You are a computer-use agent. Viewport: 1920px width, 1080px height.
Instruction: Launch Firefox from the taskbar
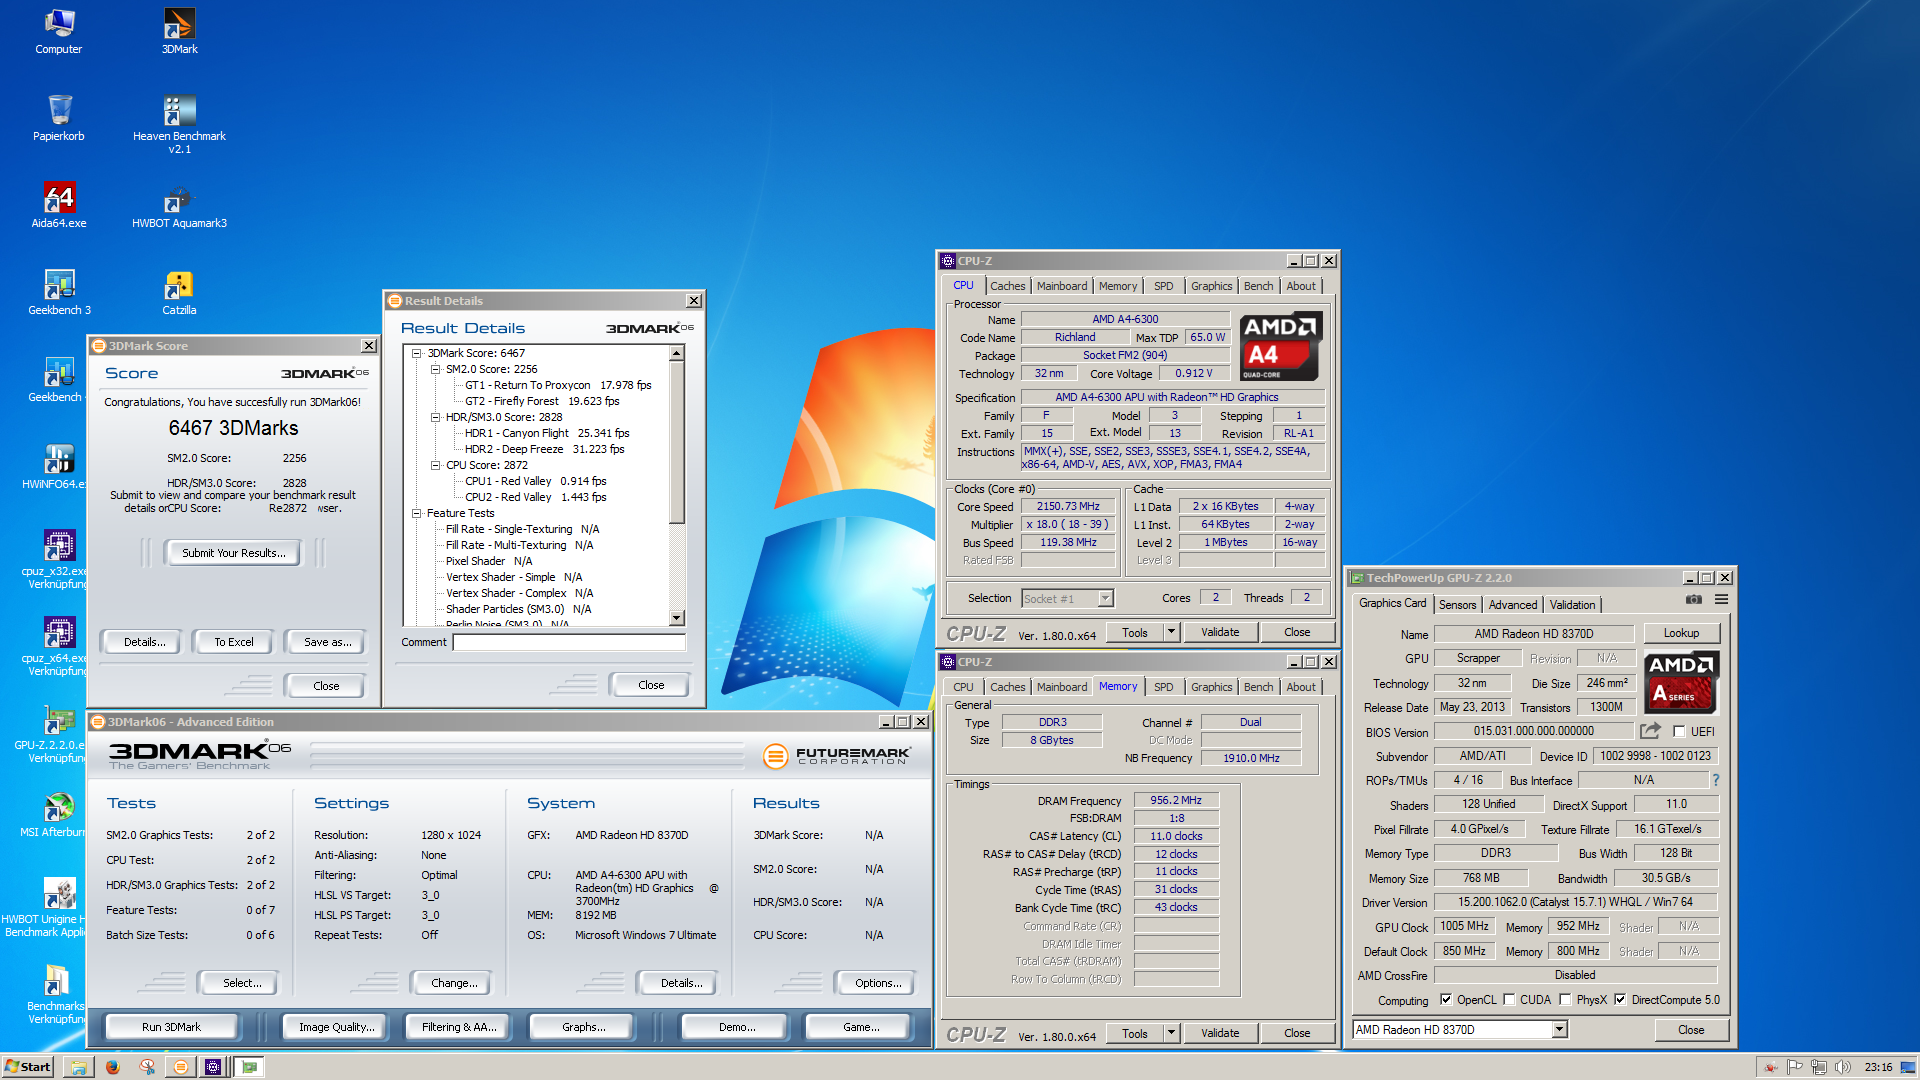113,1067
